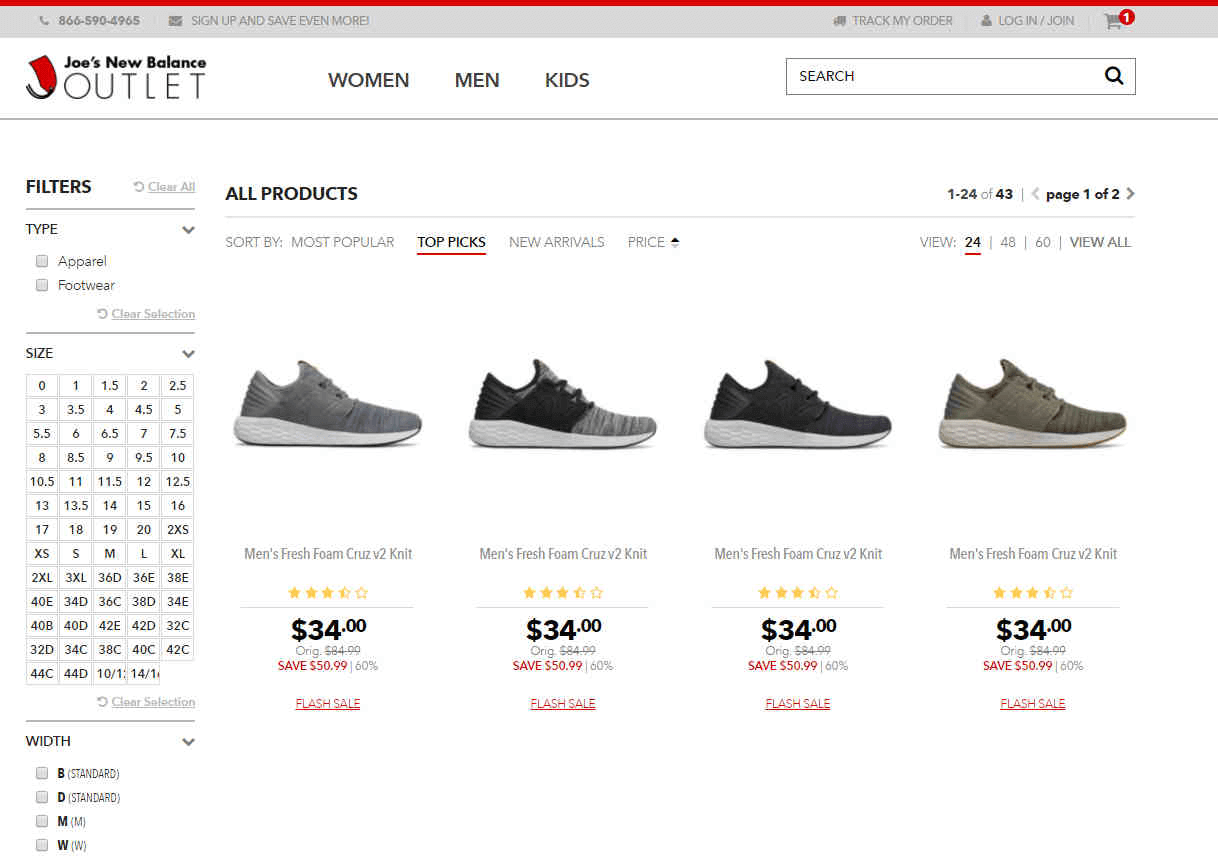
Task: Select size 36D filter
Action: (x=110, y=577)
